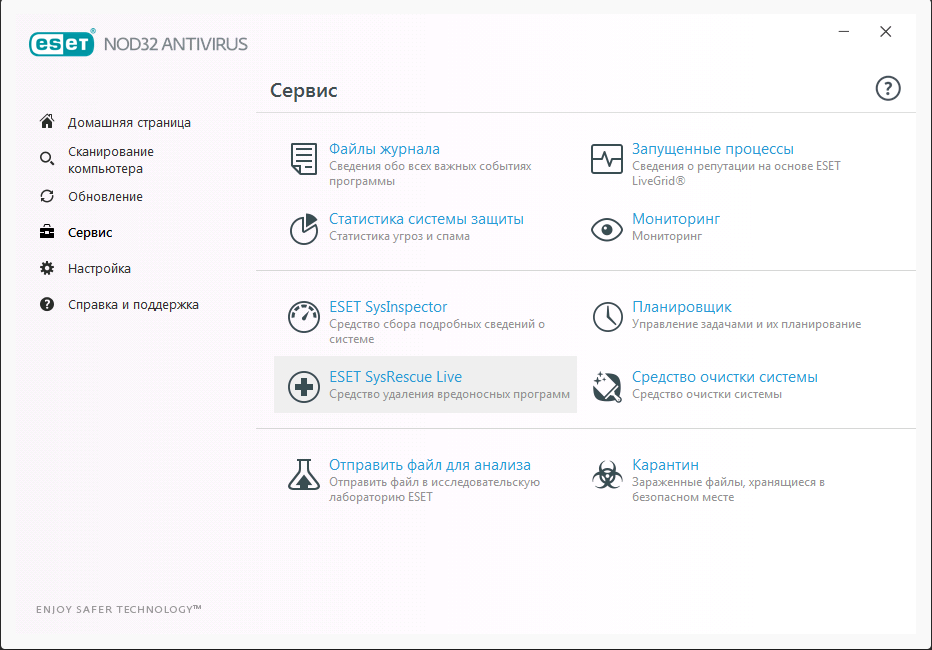Click the ESET logo in the header

tap(62, 43)
